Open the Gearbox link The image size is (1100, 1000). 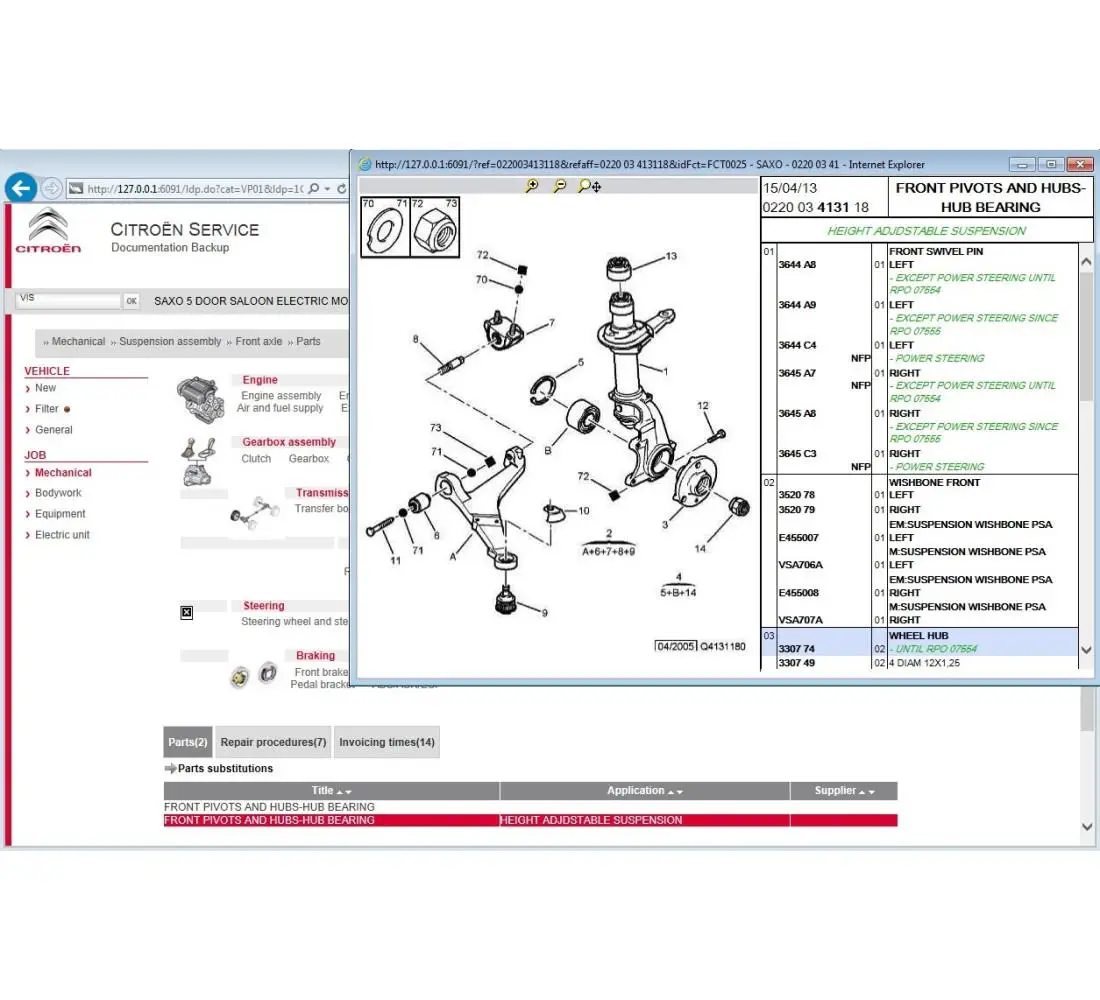point(309,458)
